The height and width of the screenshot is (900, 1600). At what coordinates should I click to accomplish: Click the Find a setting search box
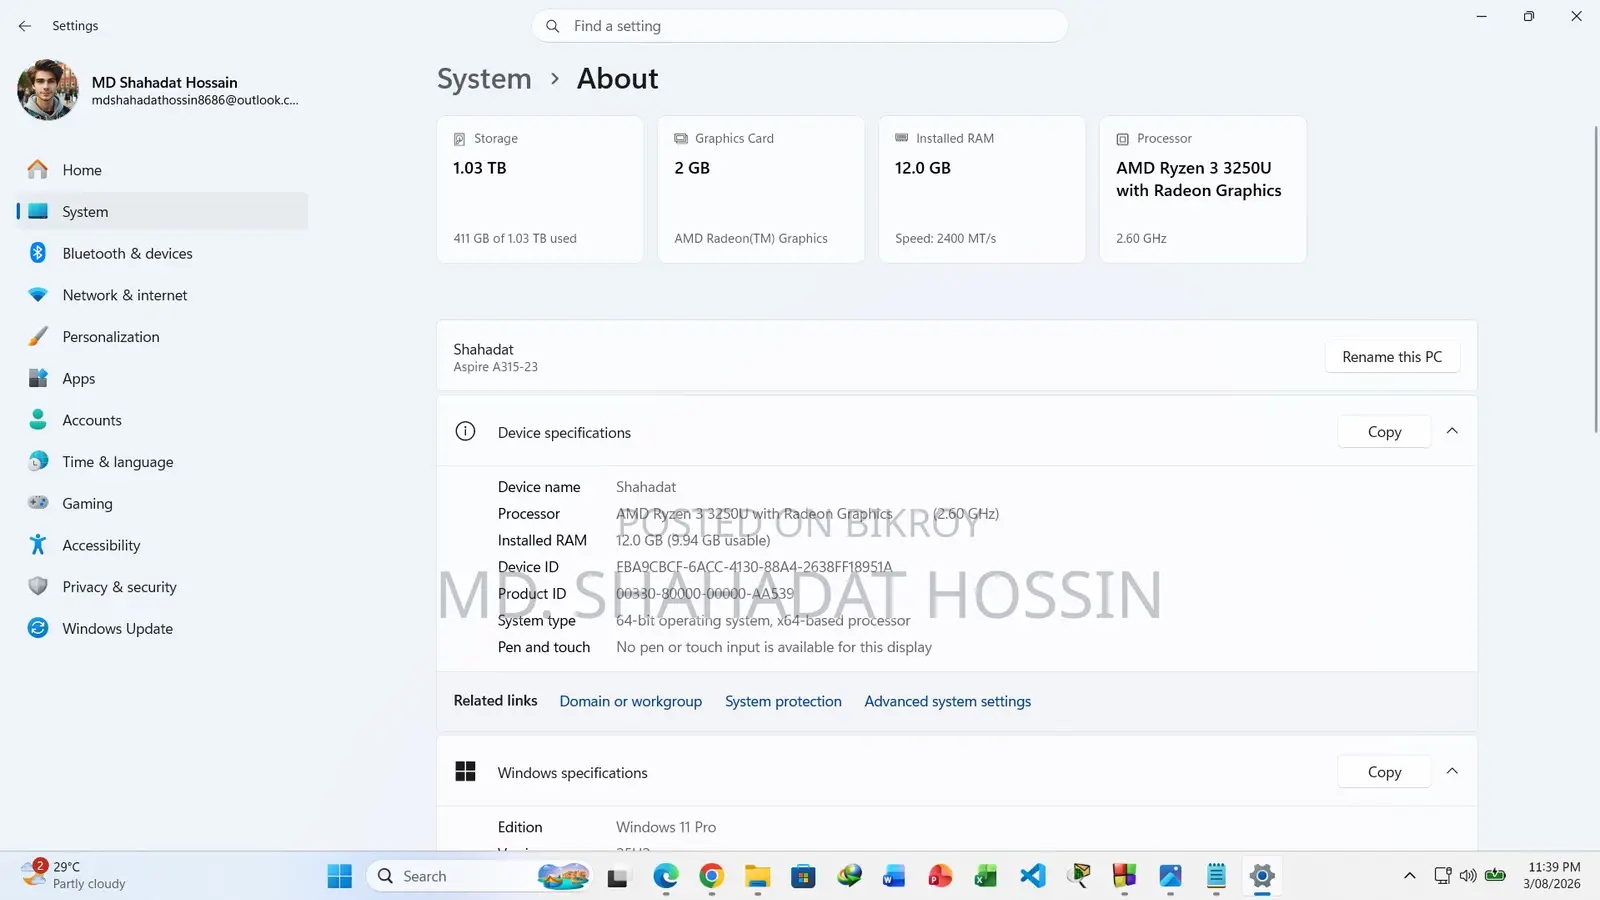point(800,26)
